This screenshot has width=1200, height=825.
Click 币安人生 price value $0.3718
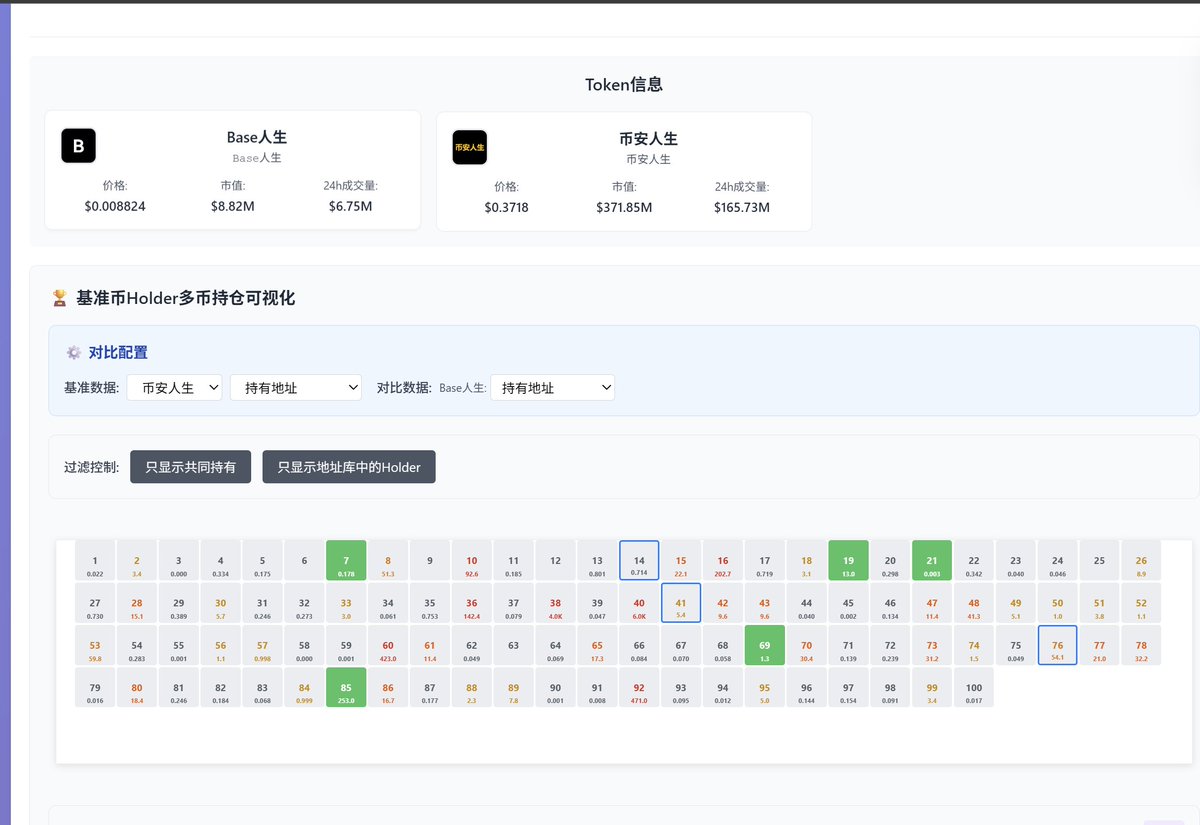[506, 207]
